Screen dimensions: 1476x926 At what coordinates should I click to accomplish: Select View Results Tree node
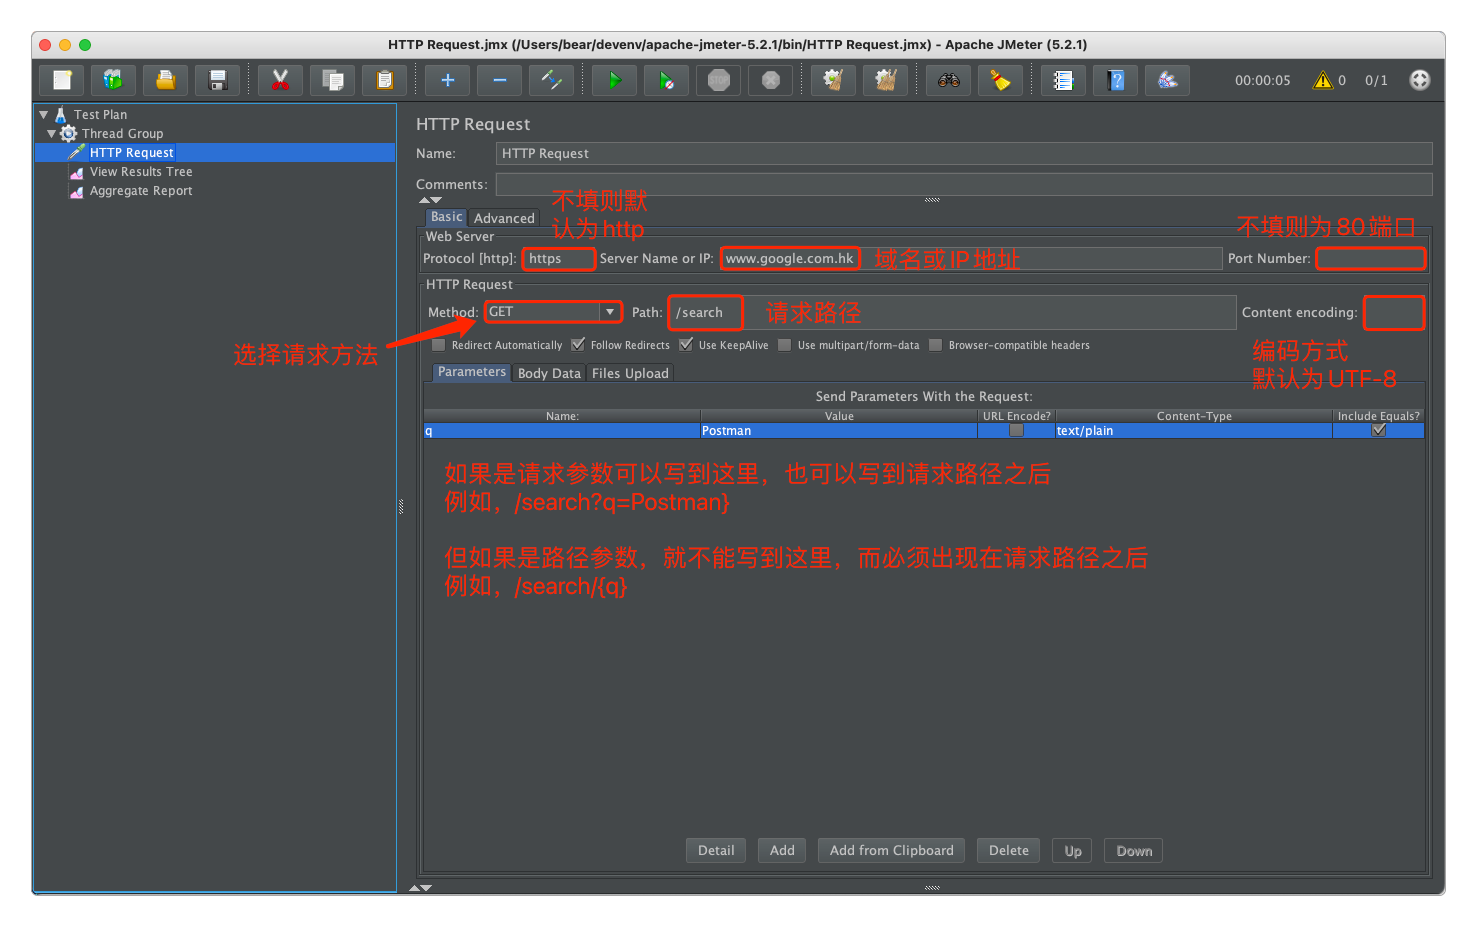pyautogui.click(x=141, y=172)
